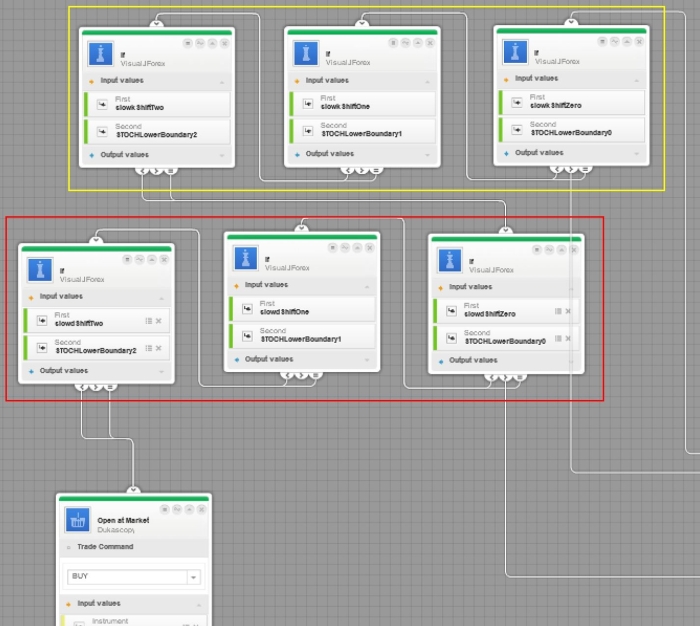Click the chess pawn icon of the slowk ShiftZero block
The height and width of the screenshot is (626, 700).
[x=515, y=51]
